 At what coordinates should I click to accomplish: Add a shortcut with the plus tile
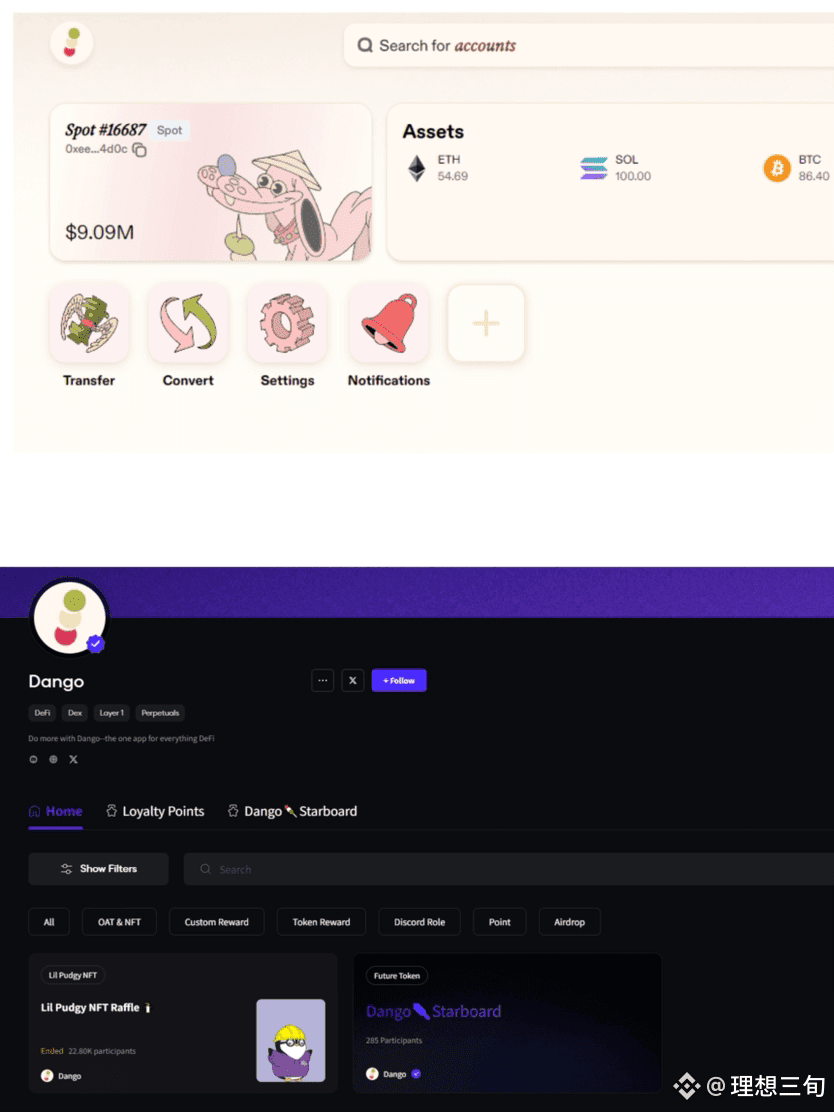[x=486, y=323]
